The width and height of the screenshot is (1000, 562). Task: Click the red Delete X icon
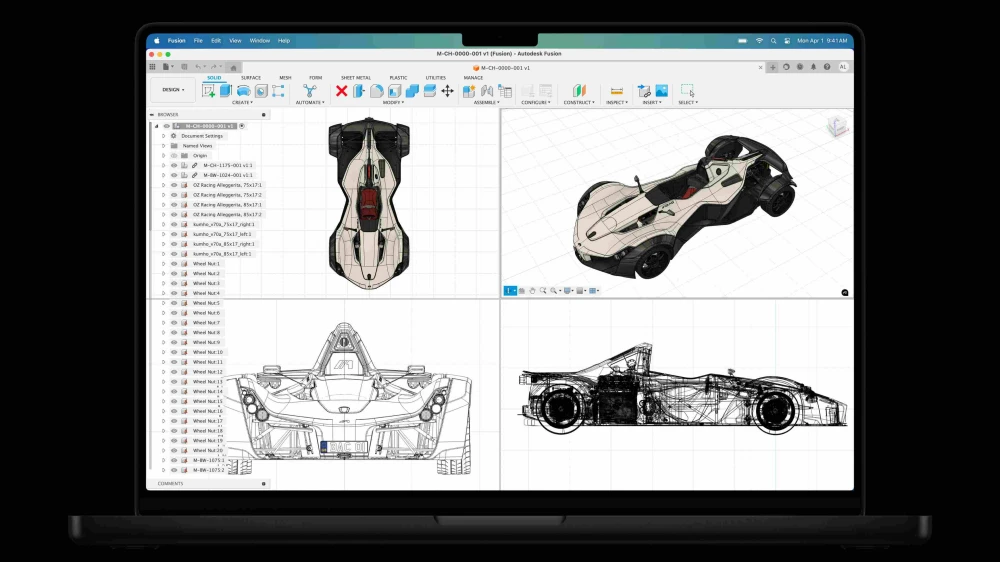click(341, 91)
